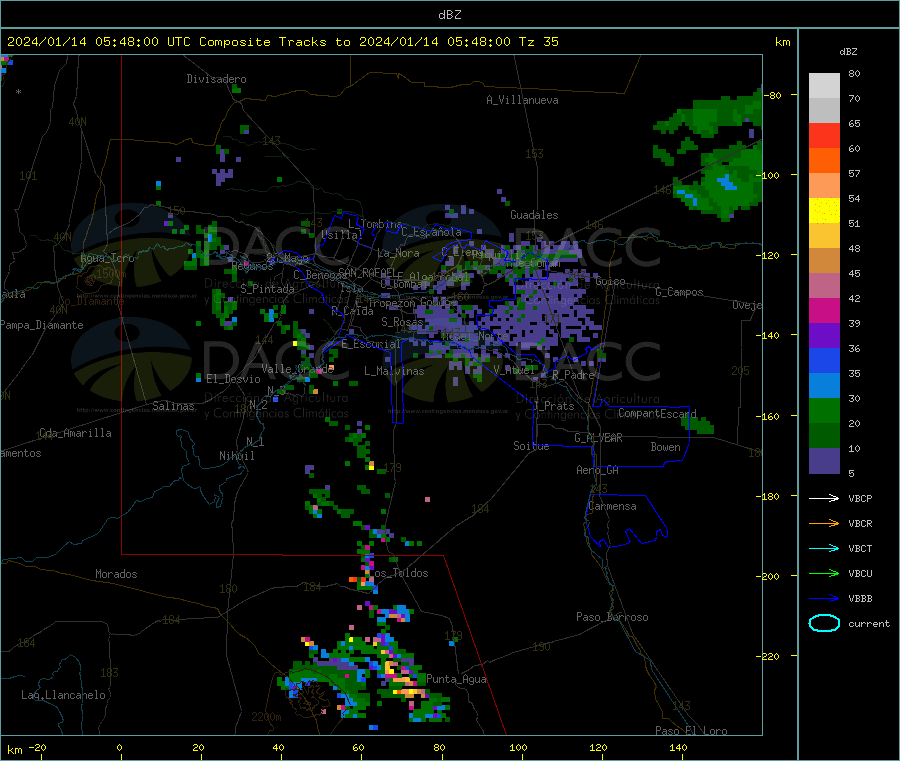Click the intense storm cell near Punta_Agua

click(x=402, y=680)
